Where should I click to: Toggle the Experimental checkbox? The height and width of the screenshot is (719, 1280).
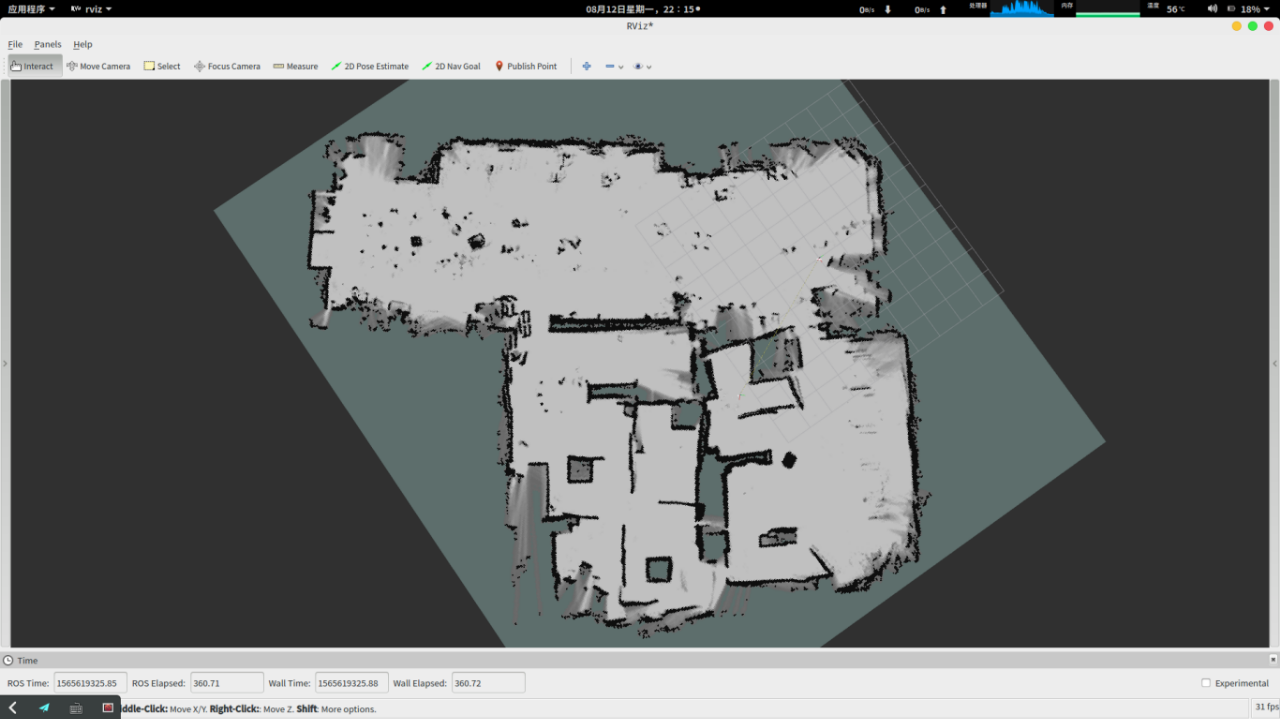click(1206, 683)
